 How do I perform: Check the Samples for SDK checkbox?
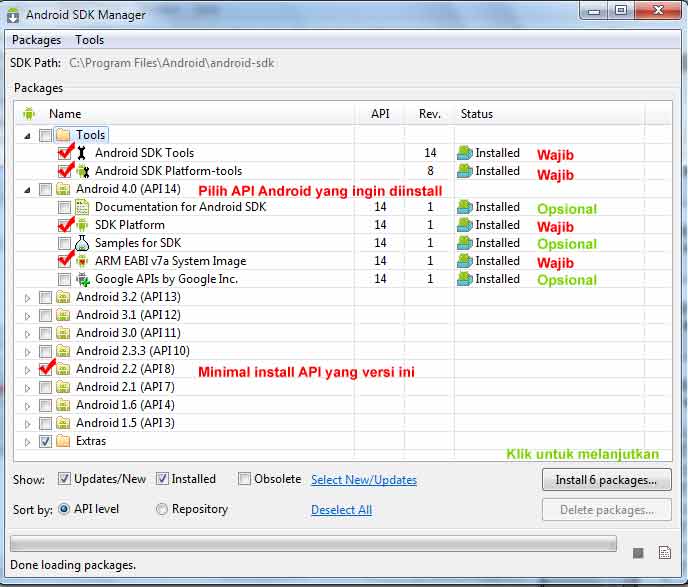tap(64, 243)
